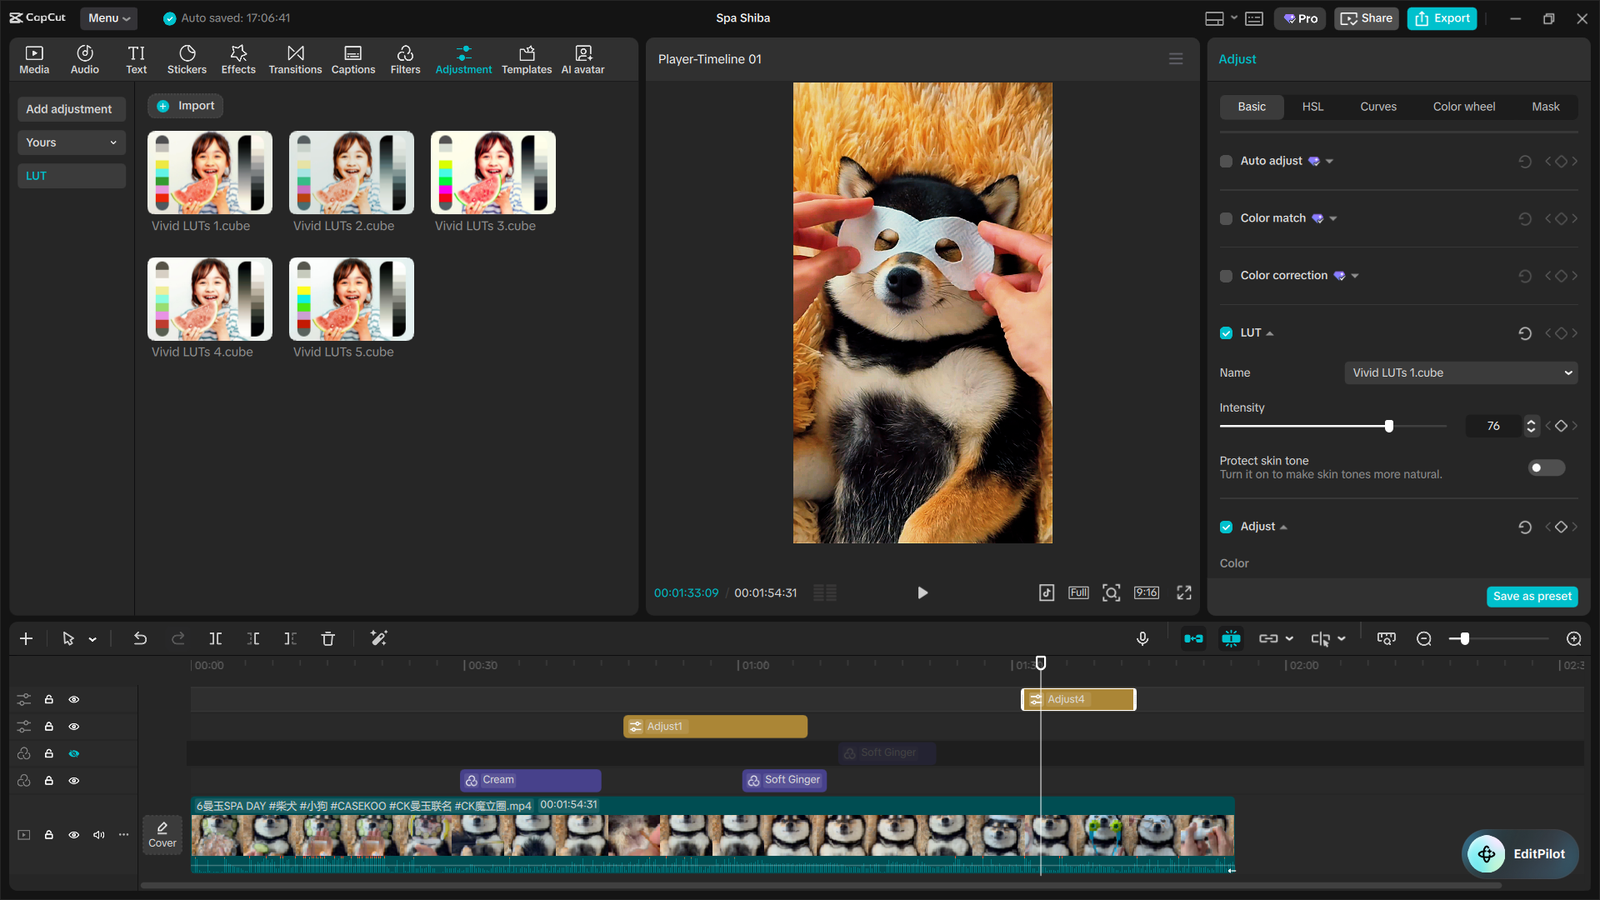Open the Stickers panel
This screenshot has height=900, width=1600.
click(187, 58)
